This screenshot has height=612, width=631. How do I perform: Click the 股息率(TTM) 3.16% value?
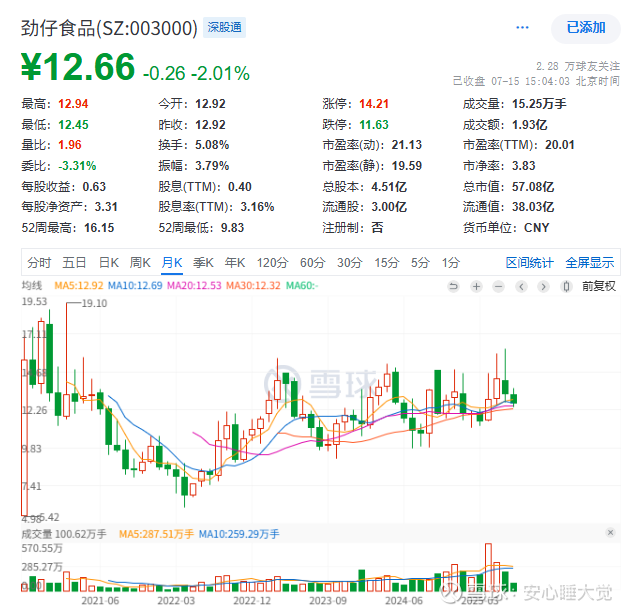click(x=257, y=207)
